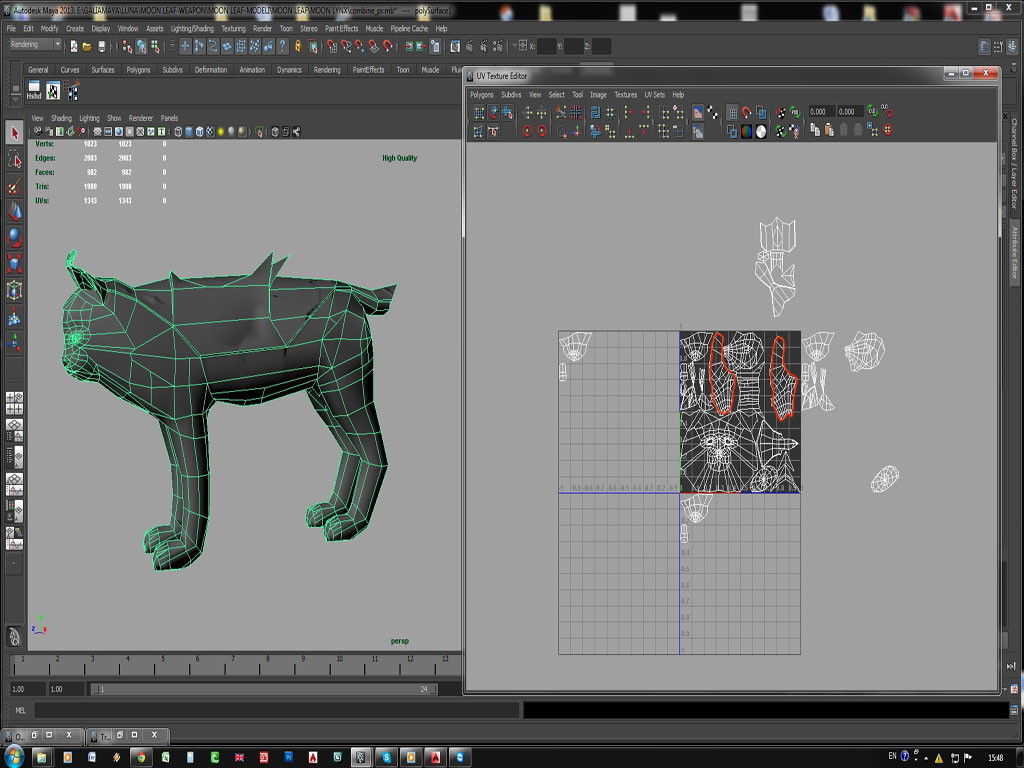Screen dimensions: 1024x768
Task: Click the Scale tool in the toolbox
Action: pyautogui.click(x=13, y=260)
